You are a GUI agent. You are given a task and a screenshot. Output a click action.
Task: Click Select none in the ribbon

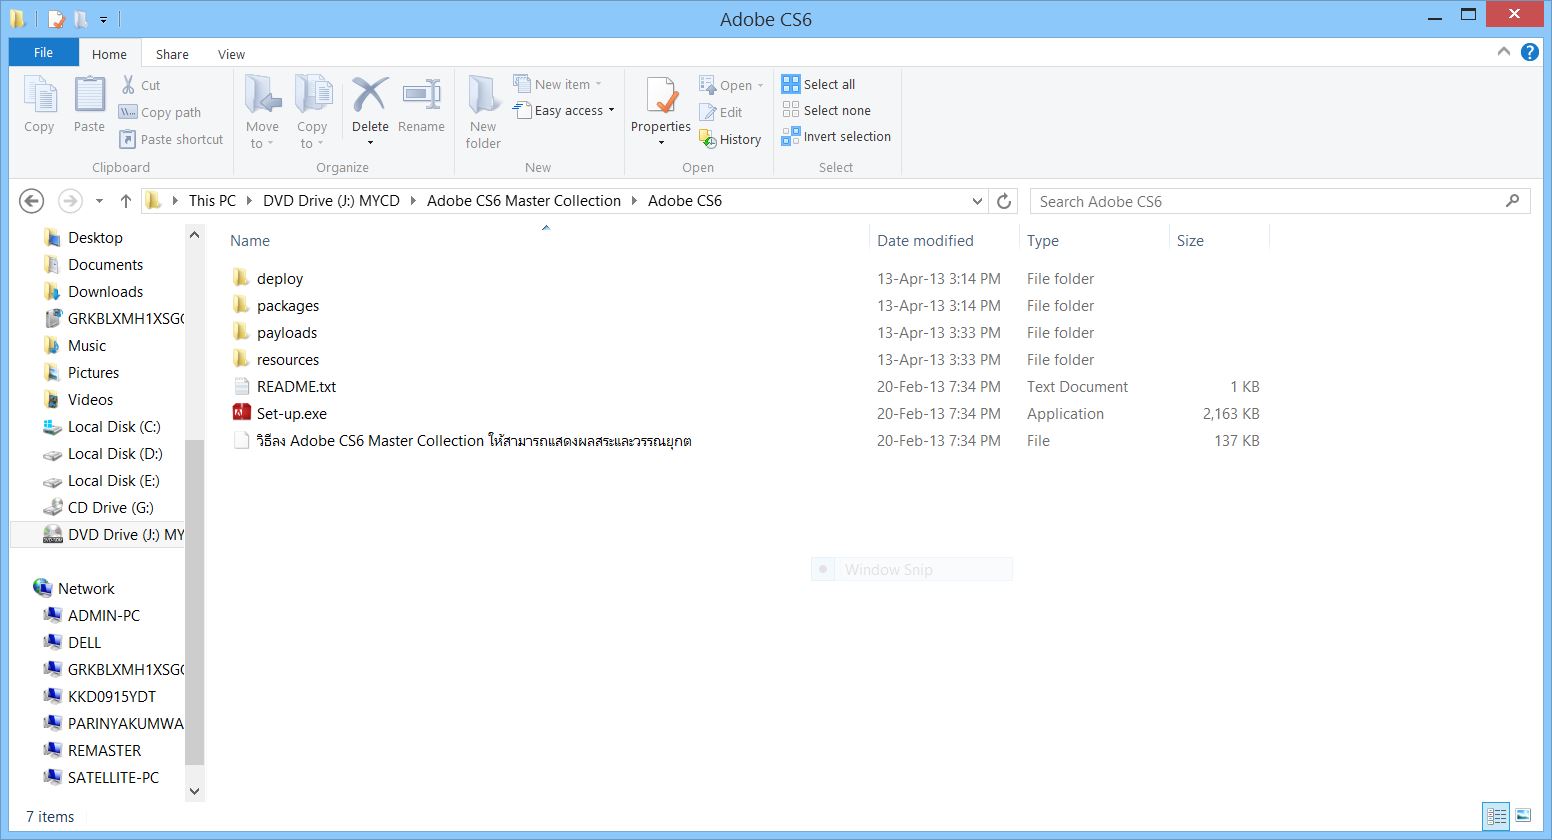tap(827, 110)
